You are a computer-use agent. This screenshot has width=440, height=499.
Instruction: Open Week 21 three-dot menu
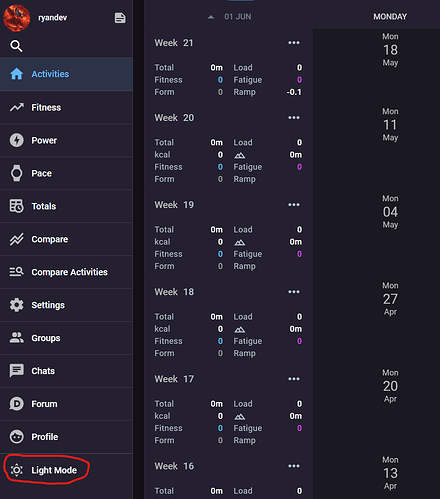(x=294, y=43)
